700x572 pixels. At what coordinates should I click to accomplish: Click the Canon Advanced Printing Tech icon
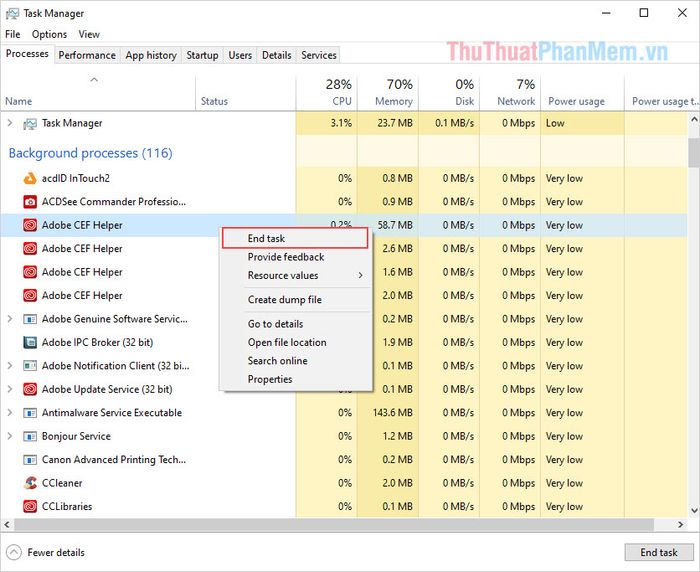30,460
